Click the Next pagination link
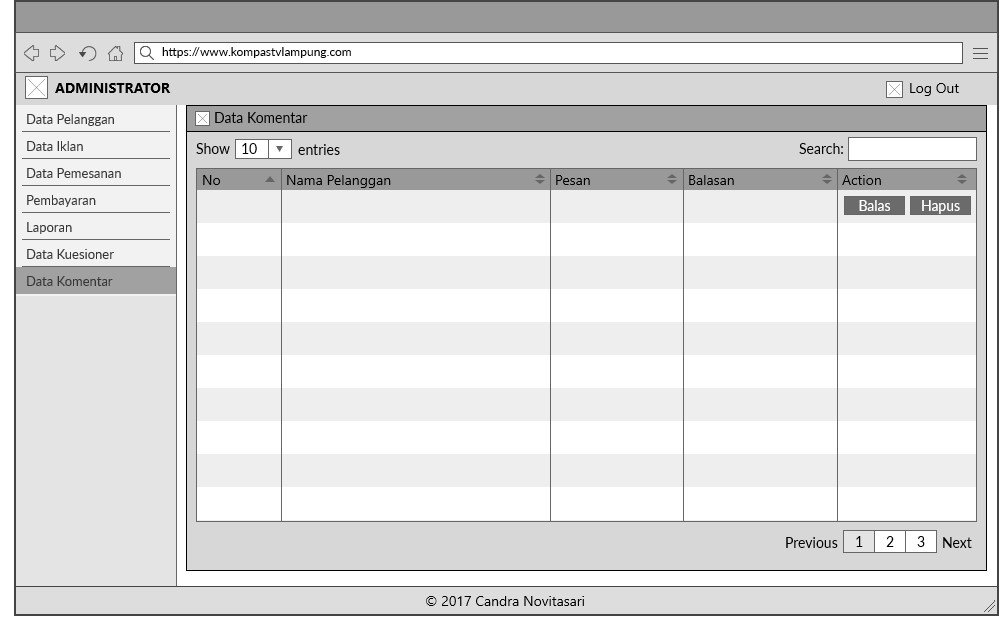1006x622 pixels. click(x=956, y=543)
